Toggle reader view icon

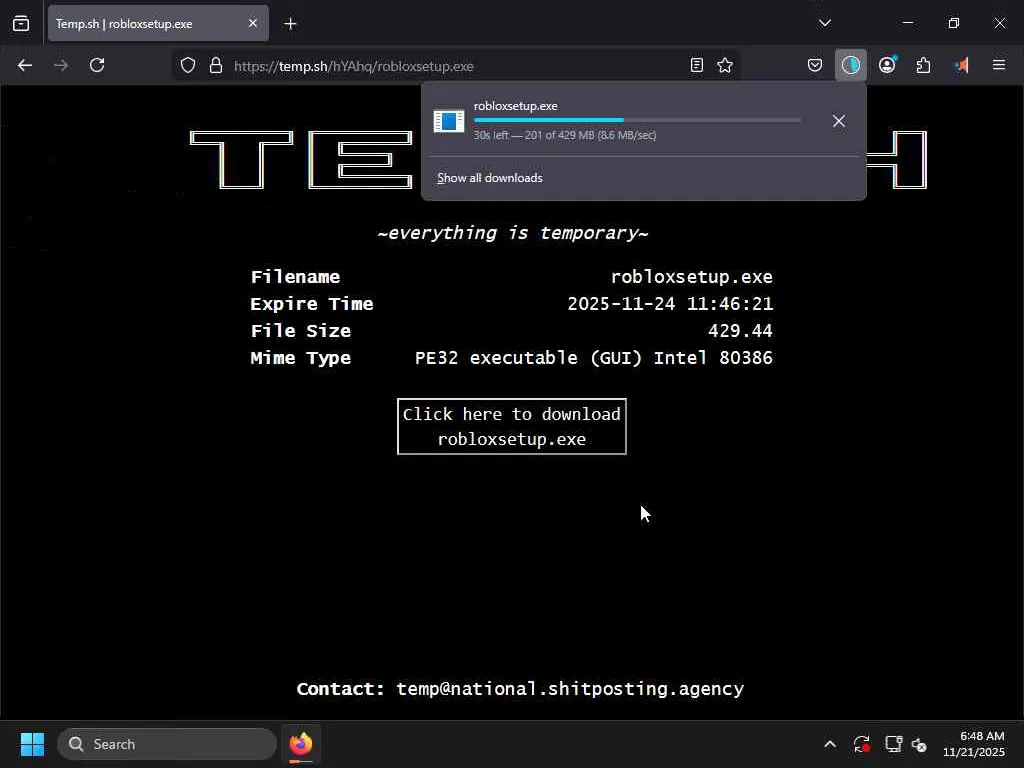(x=697, y=65)
